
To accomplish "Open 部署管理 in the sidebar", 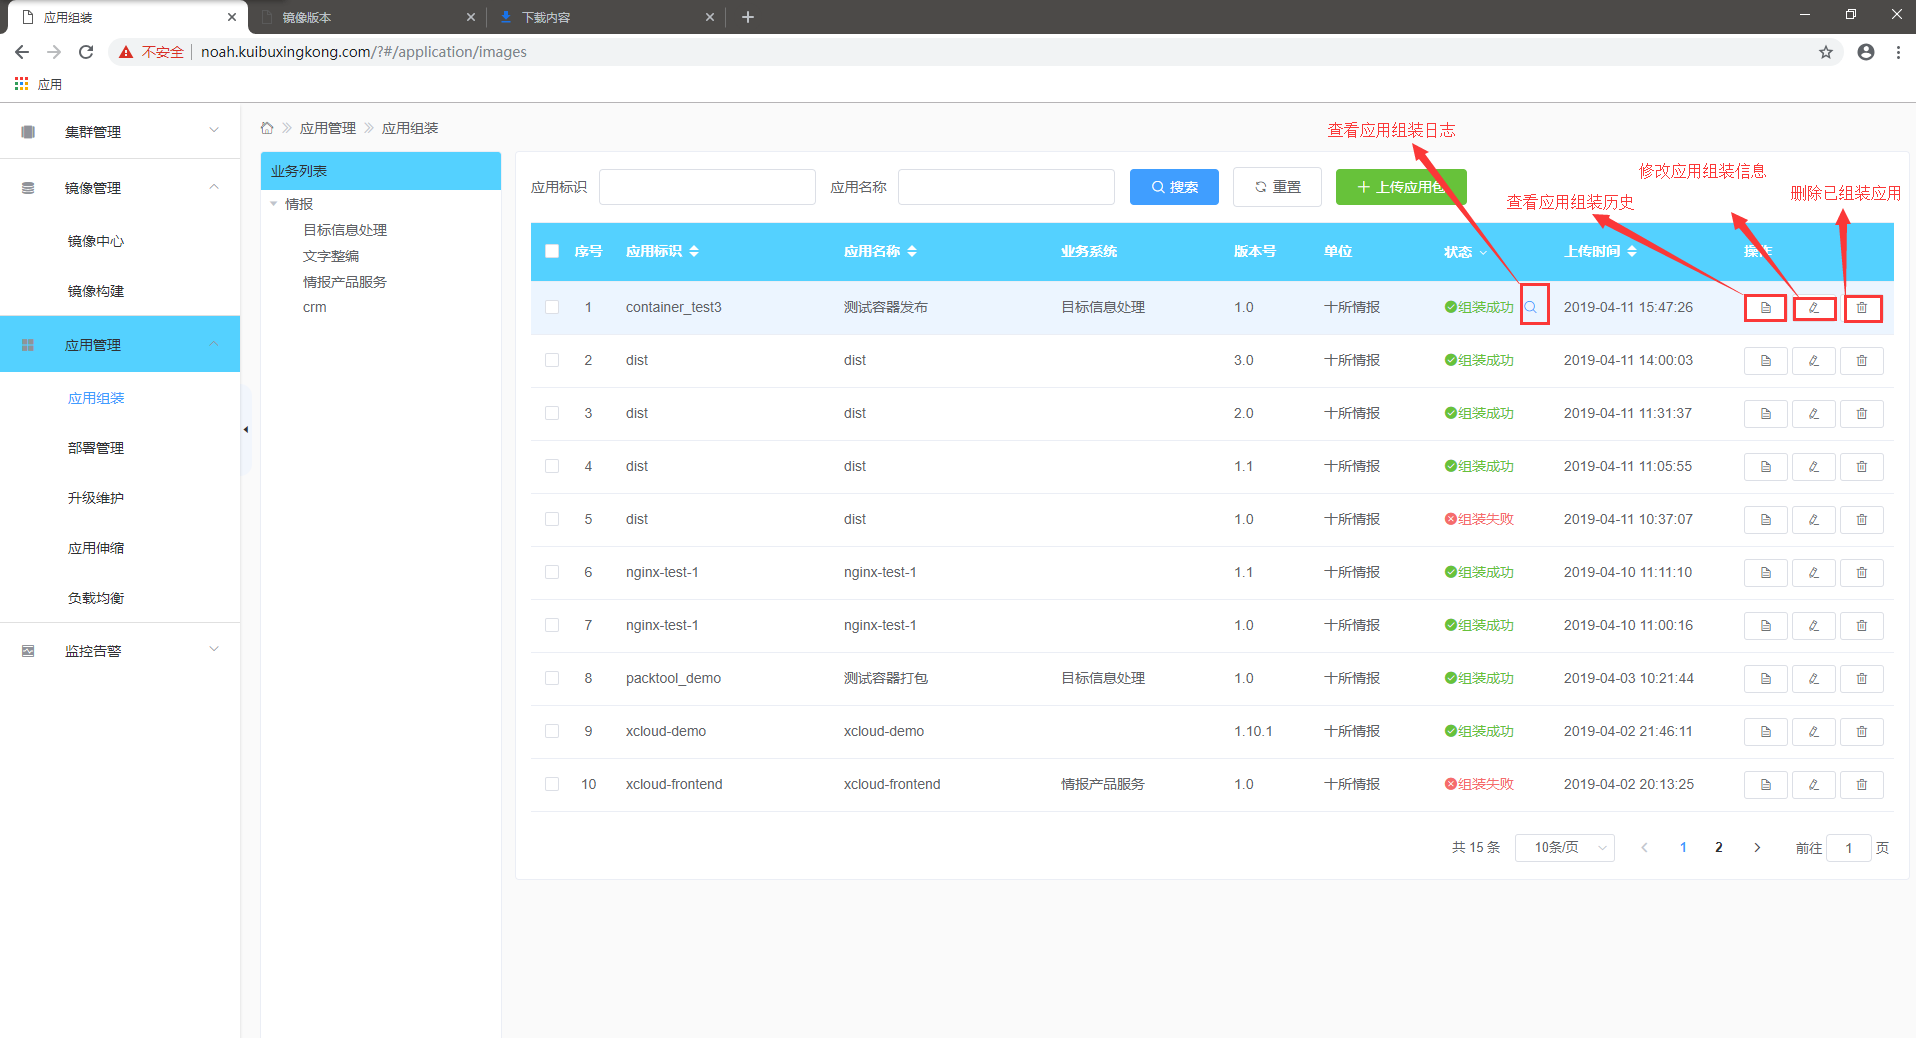I will [x=96, y=448].
